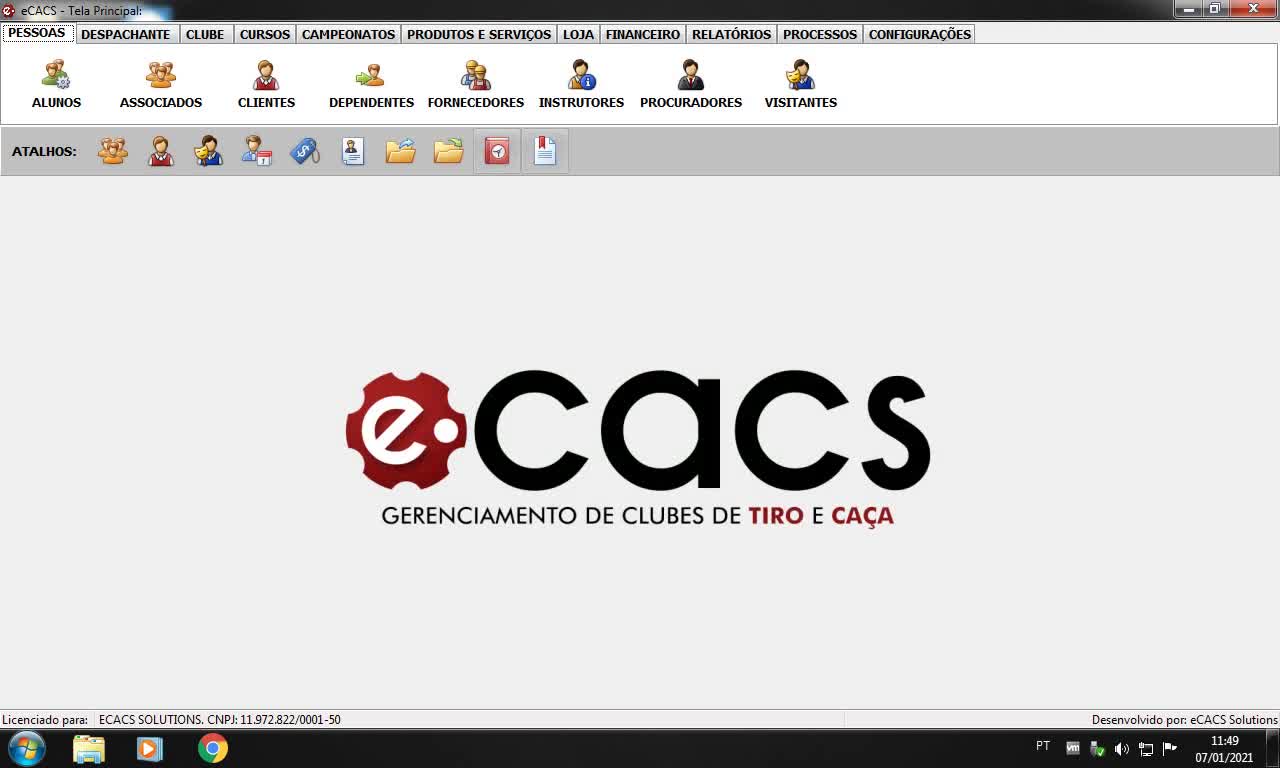Click the eCACS title bar application icon
This screenshot has width=1280, height=768.
[9, 10]
